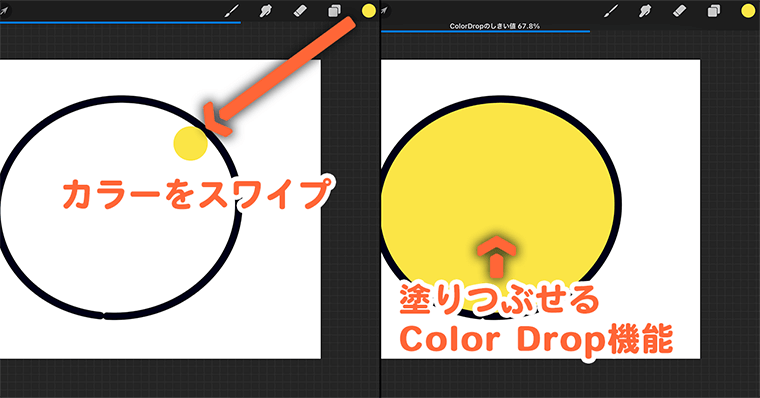Select the Smudge tool in left screenshot
This screenshot has height=398, width=760.
click(266, 11)
